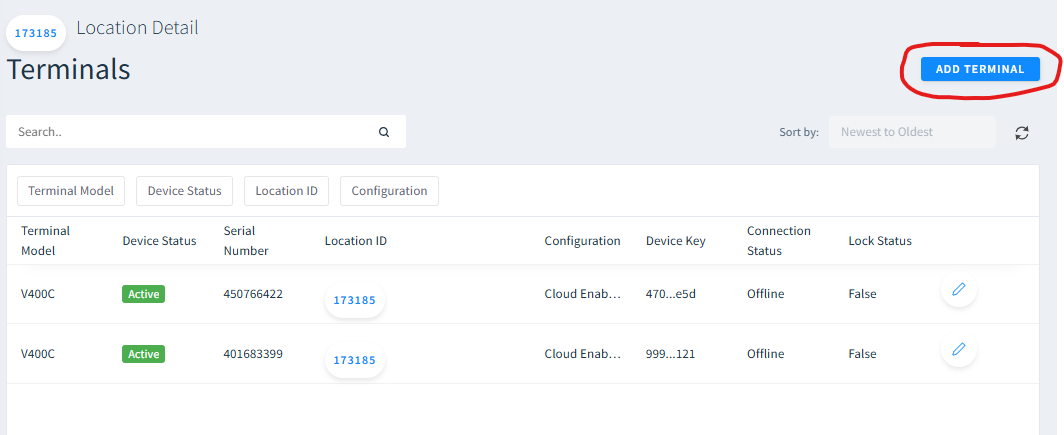
Task: Select the serial number 401683399 cell
Action: tap(253, 354)
